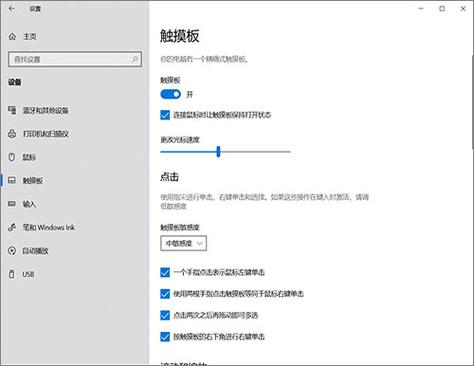Click the 更改光标速度 label
The image size is (474, 366).
pyautogui.click(x=180, y=140)
